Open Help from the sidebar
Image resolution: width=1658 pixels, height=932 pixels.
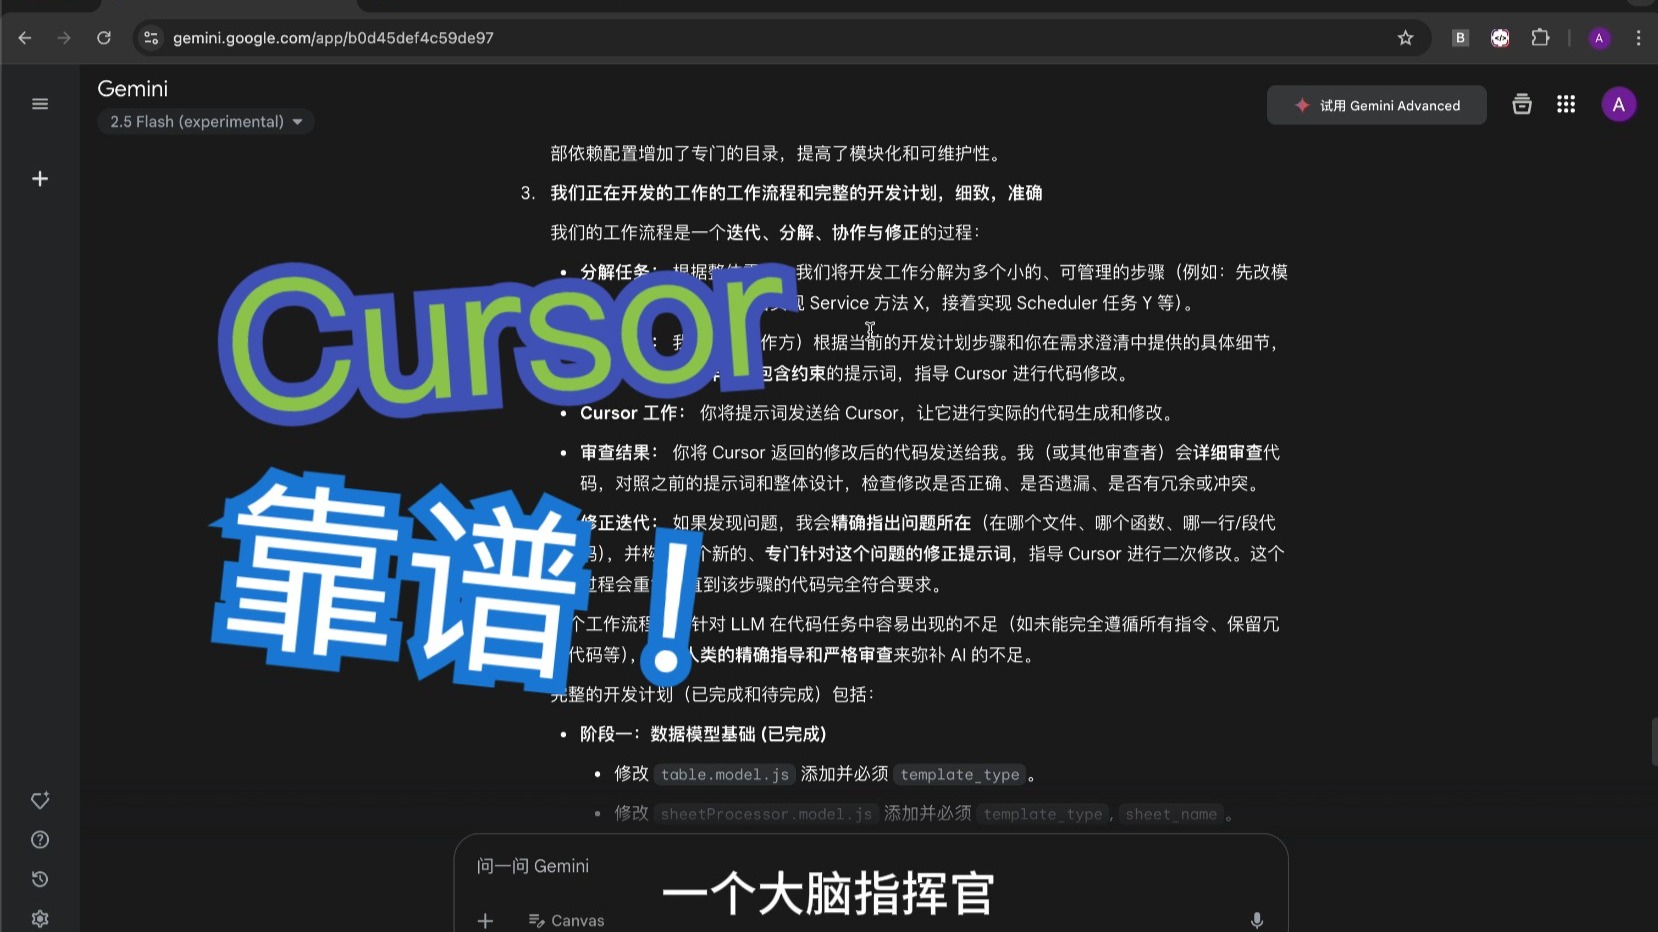coord(40,840)
